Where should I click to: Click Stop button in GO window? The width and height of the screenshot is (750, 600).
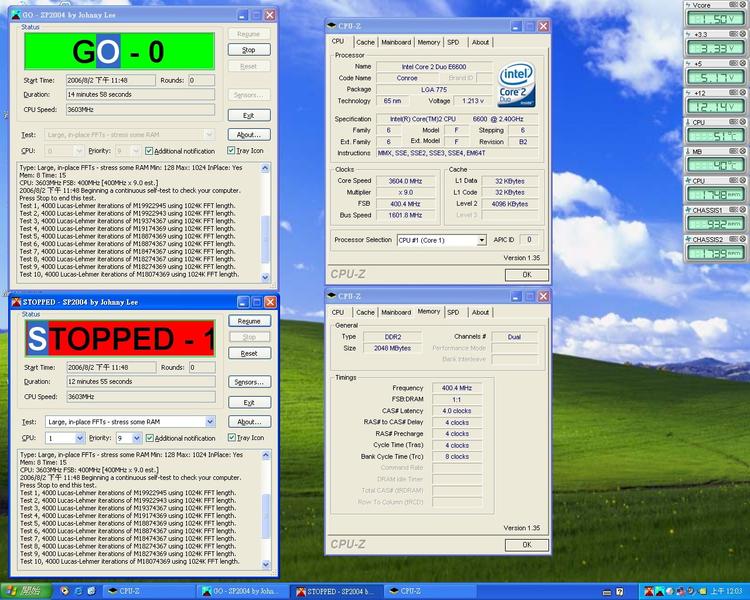[249, 50]
